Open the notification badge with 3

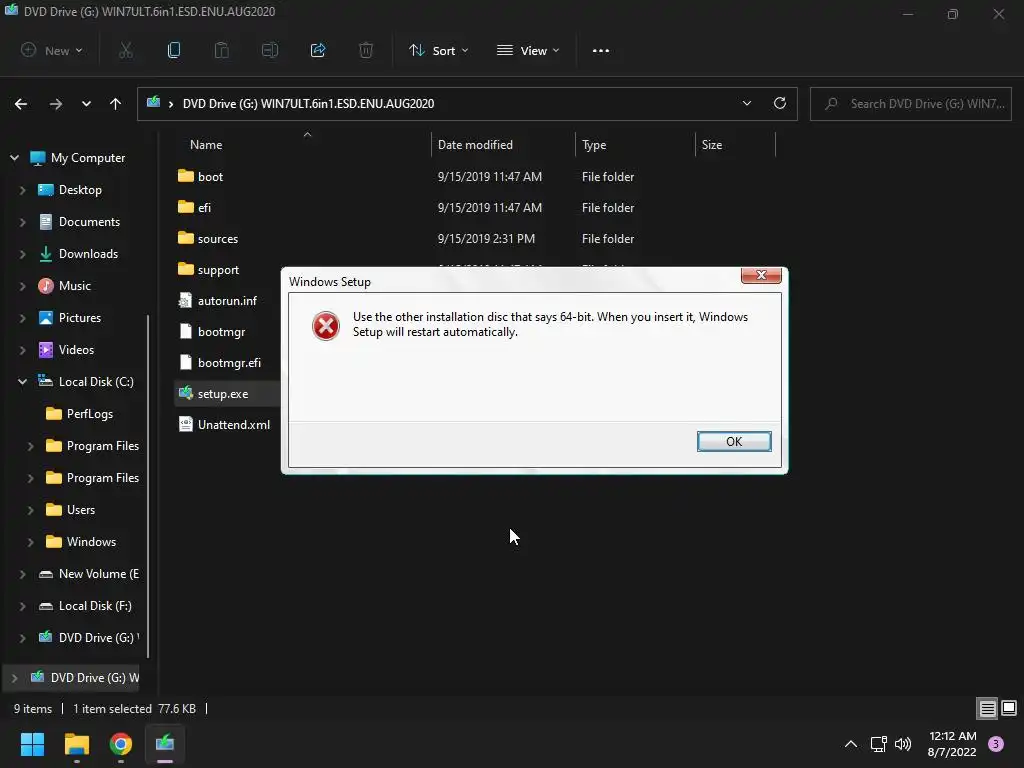pos(996,744)
